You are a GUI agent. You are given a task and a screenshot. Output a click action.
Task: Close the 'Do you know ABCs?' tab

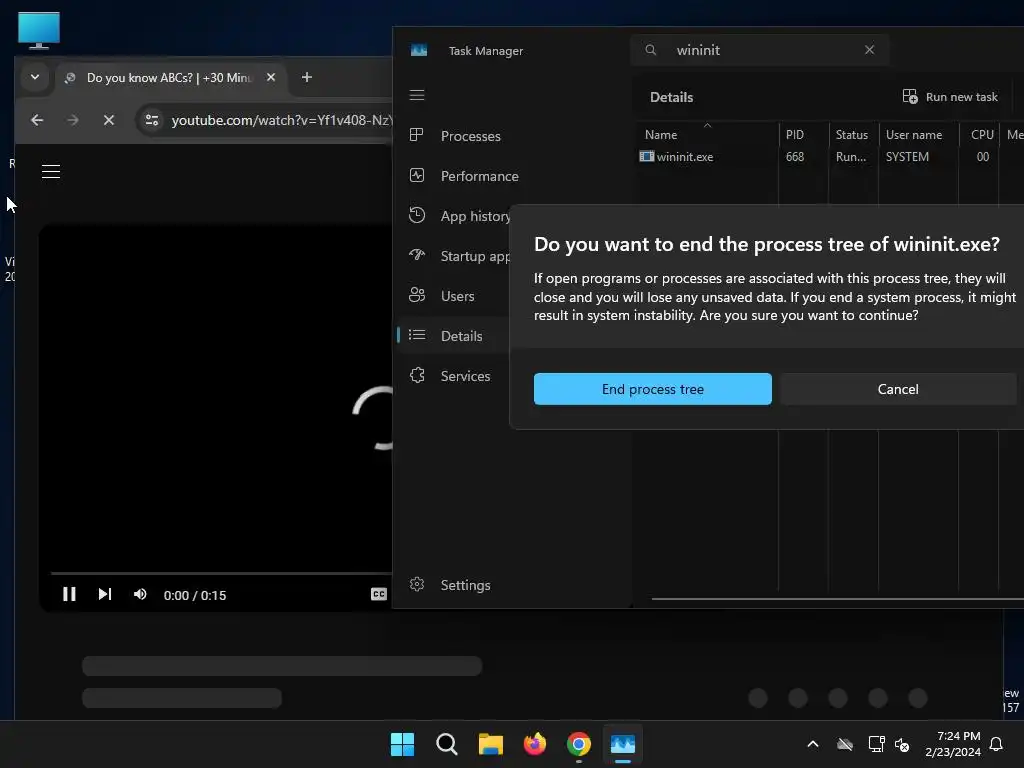pyautogui.click(x=271, y=77)
